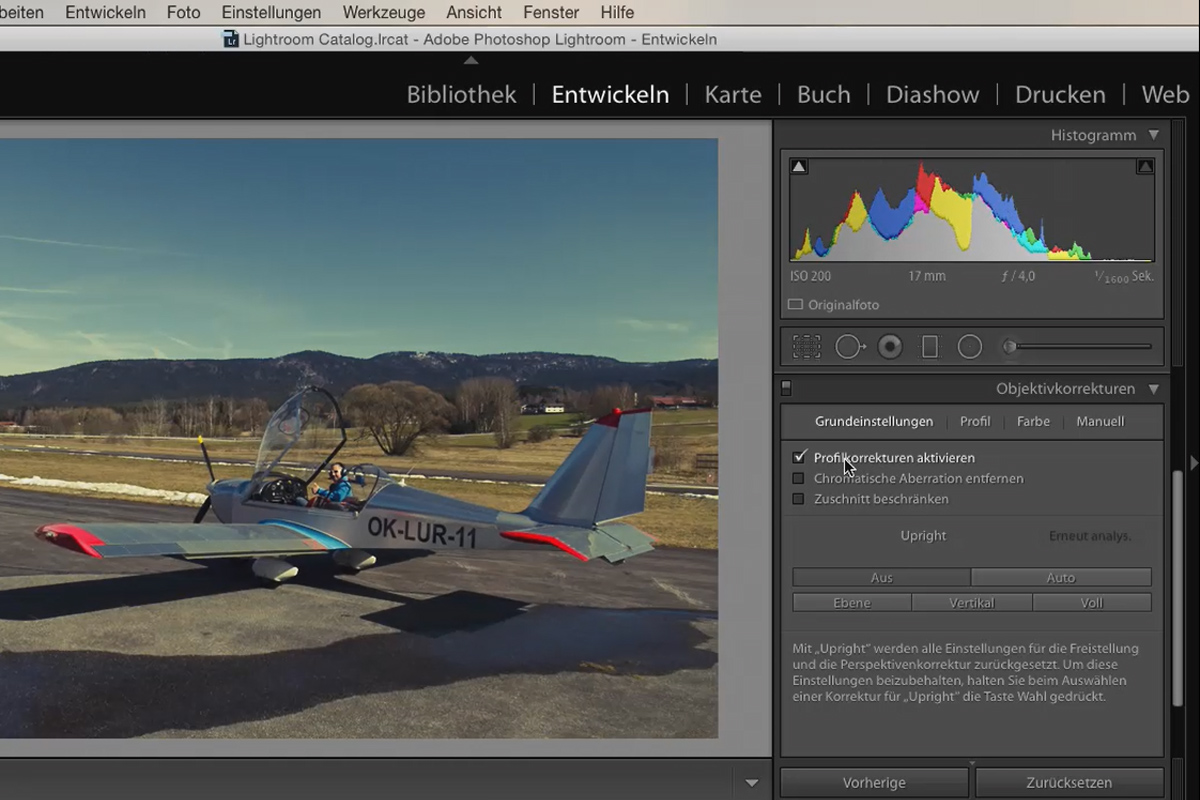The width and height of the screenshot is (1200, 800).
Task: Click the Lightroom catalog document icon in title bar
Action: (x=231, y=39)
